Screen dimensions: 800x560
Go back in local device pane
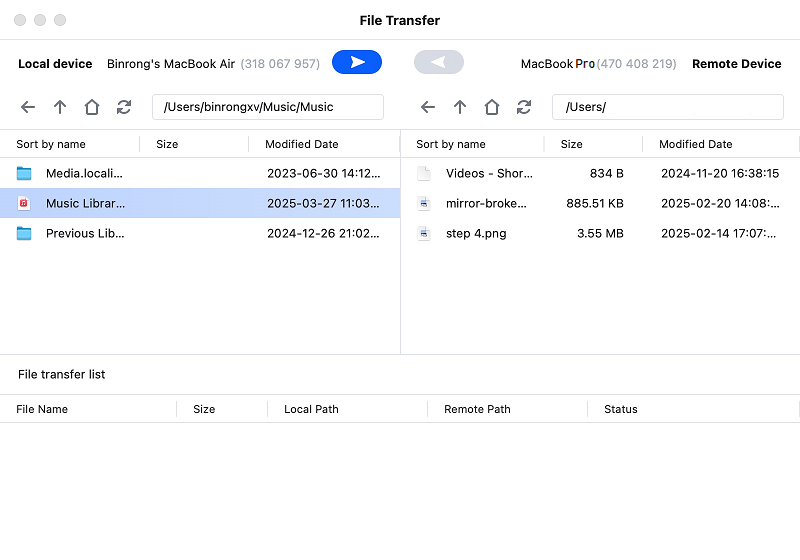[28, 107]
